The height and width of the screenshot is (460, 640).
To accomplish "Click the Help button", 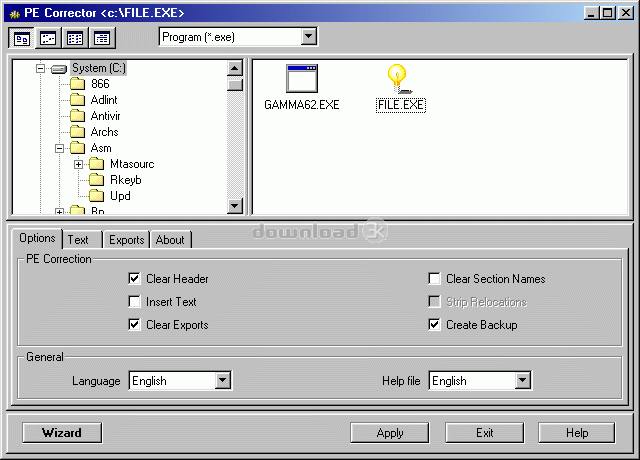I will pyautogui.click(x=577, y=433).
